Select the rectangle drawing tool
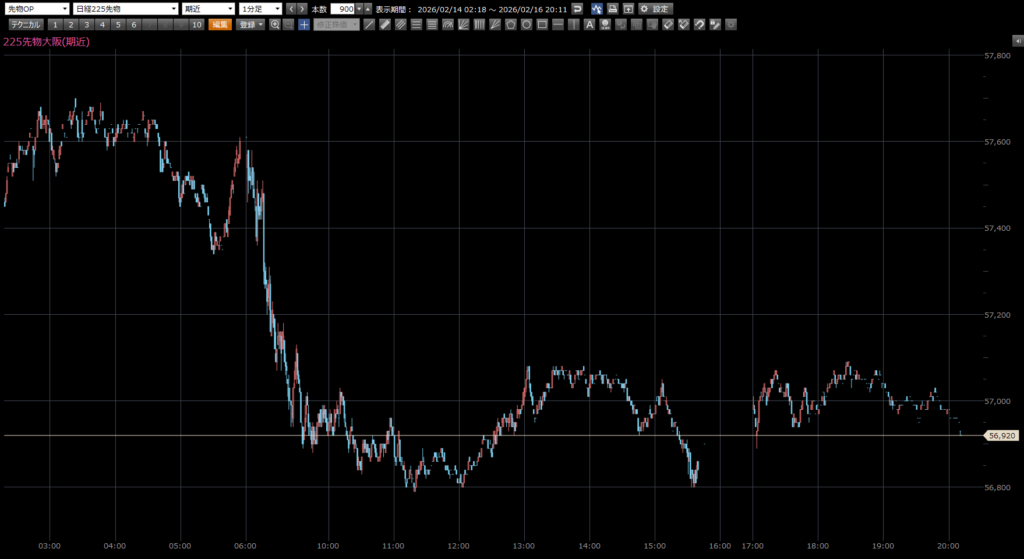The height and width of the screenshot is (559, 1024). pyautogui.click(x=541, y=24)
